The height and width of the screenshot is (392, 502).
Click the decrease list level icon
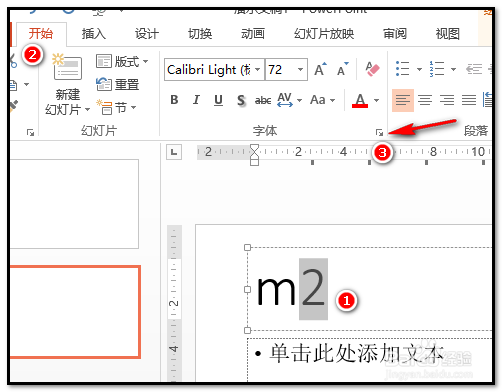[474, 69]
